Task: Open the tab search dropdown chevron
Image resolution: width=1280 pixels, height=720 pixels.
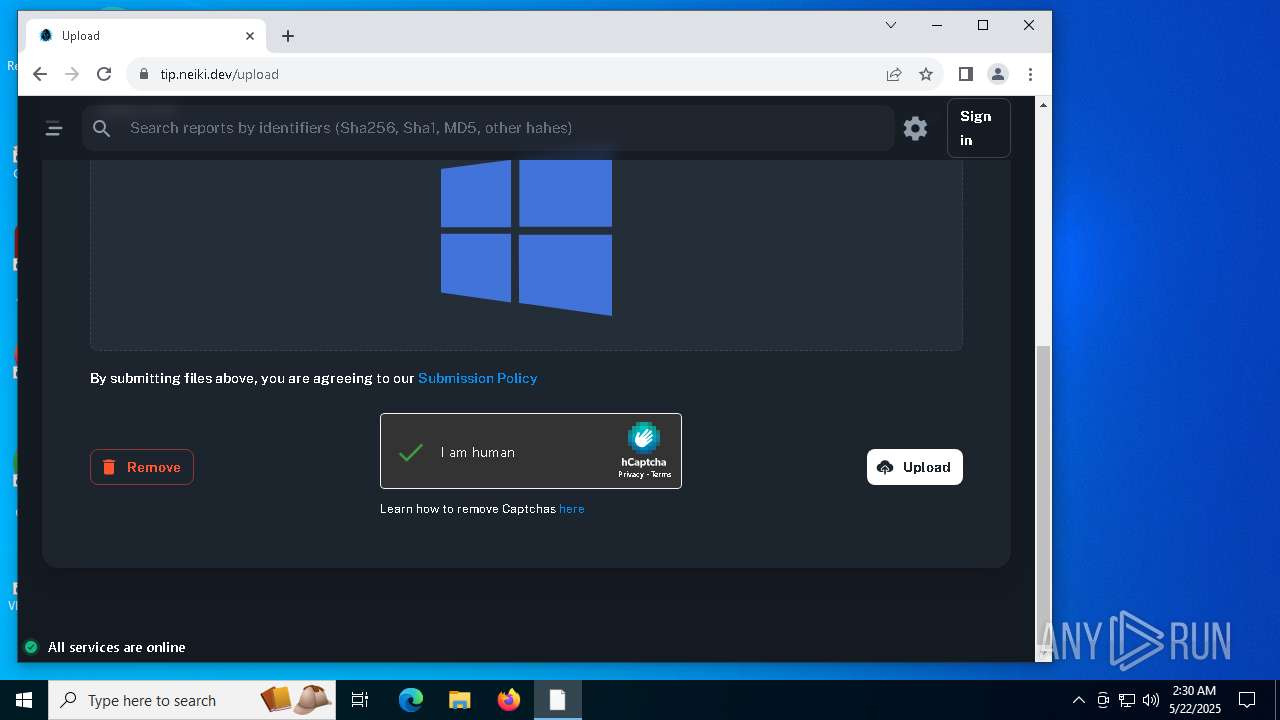Action: (x=891, y=25)
